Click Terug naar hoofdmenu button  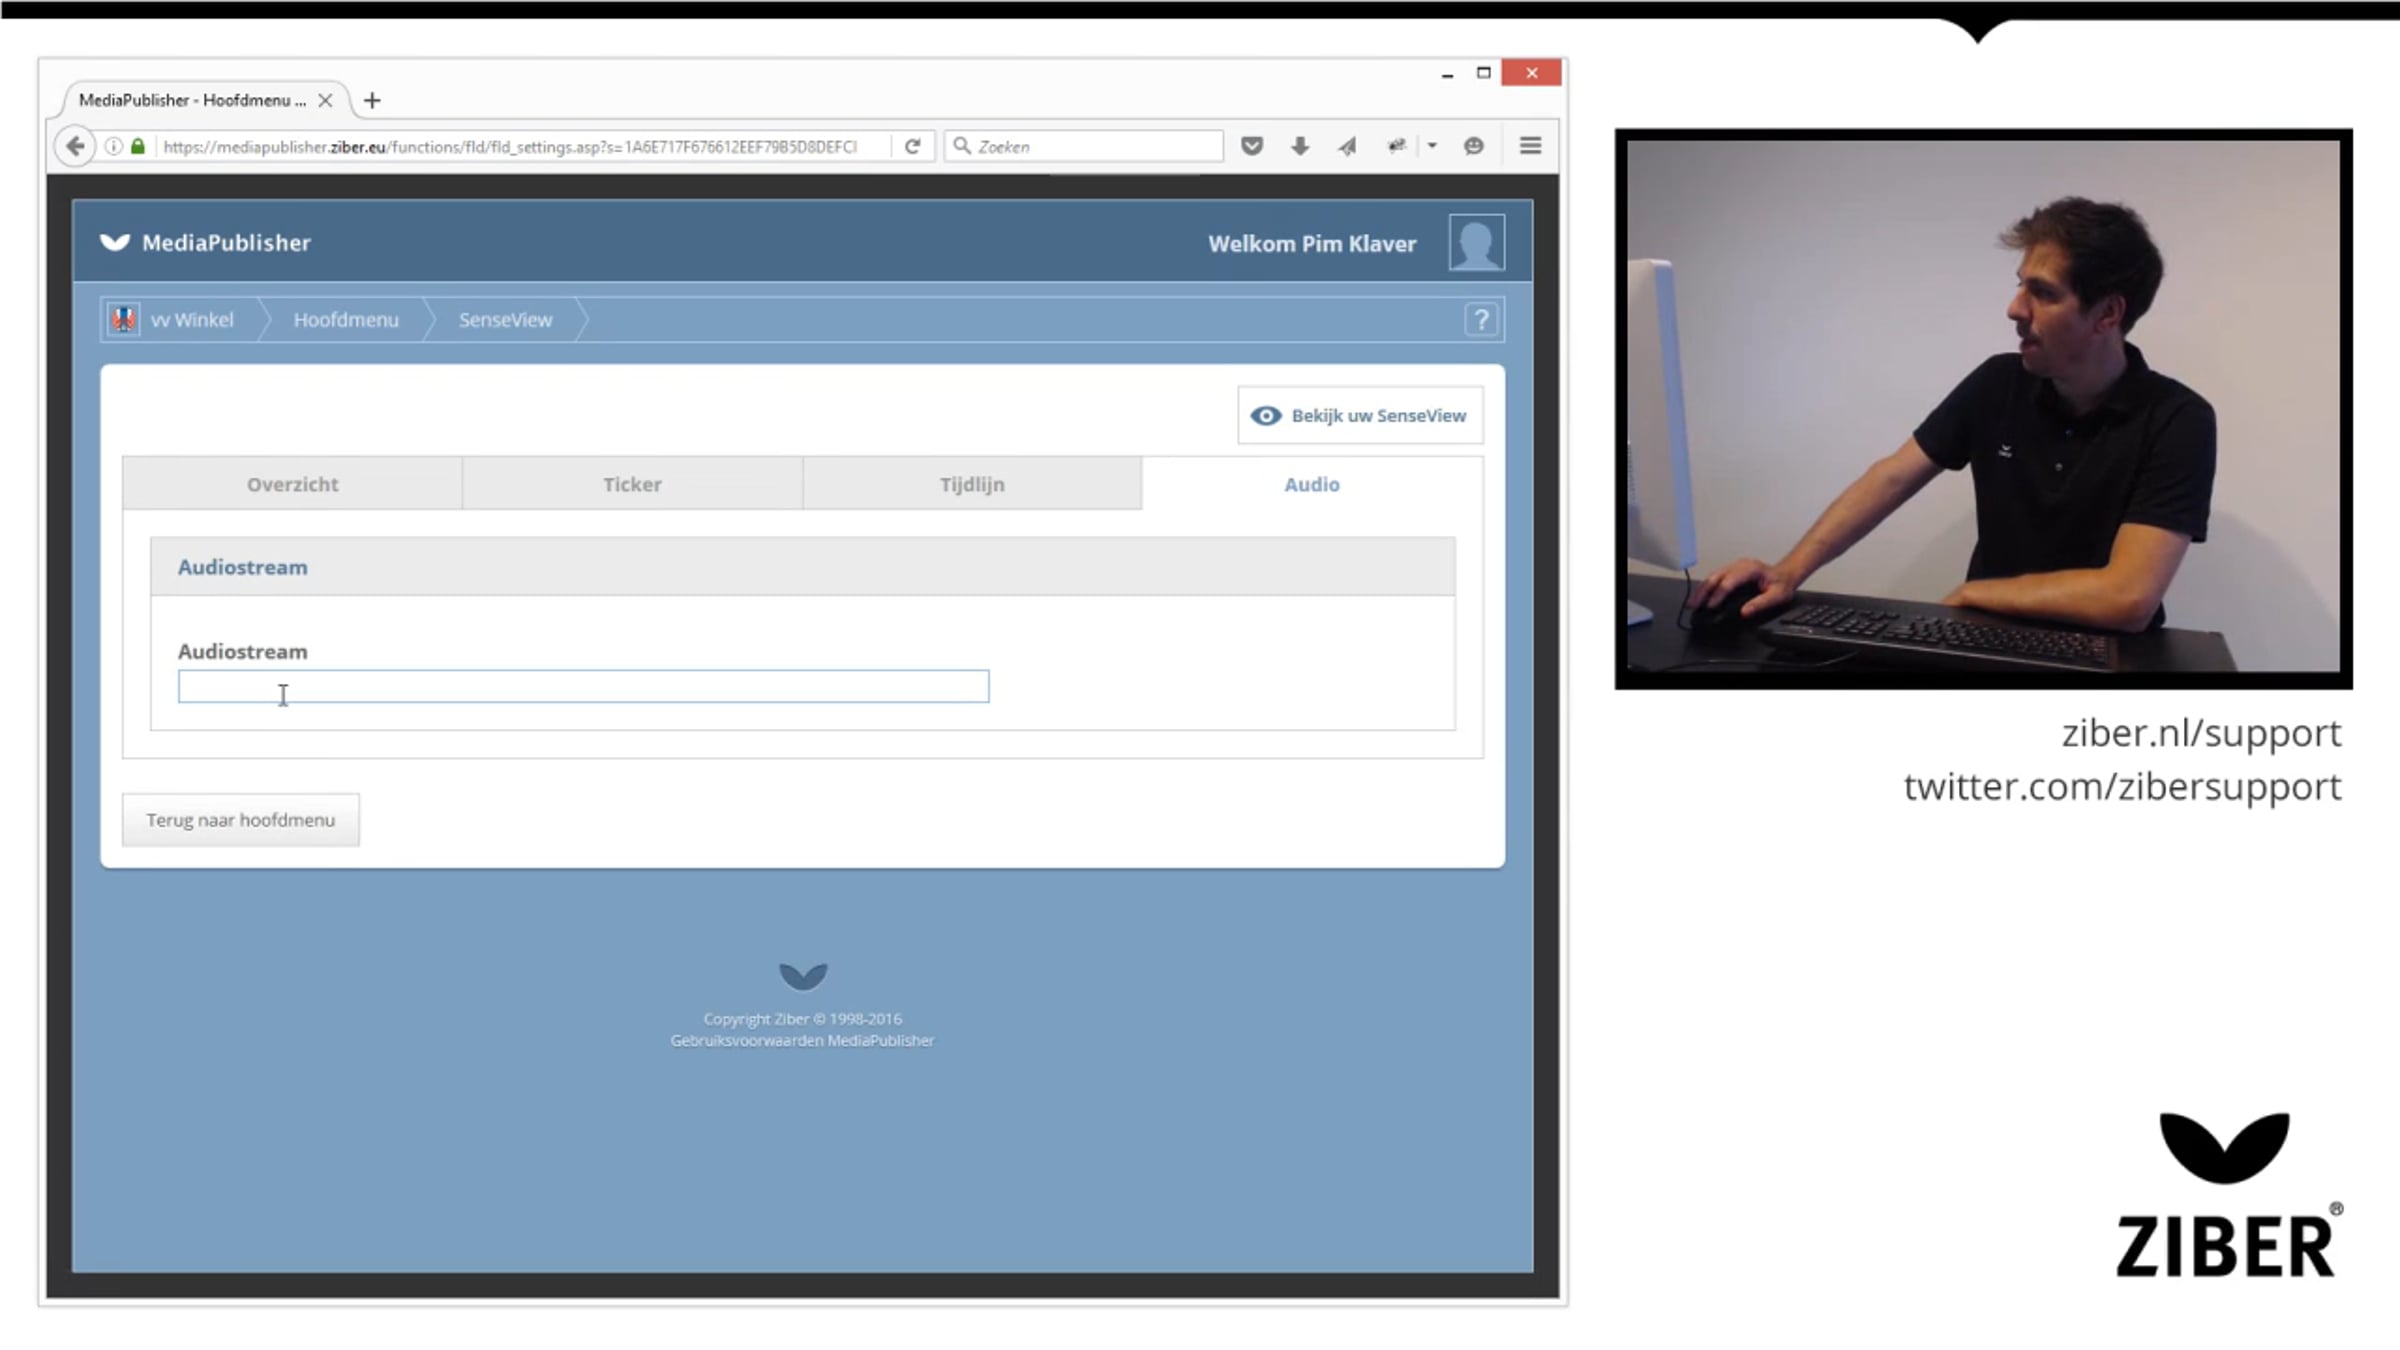241,820
